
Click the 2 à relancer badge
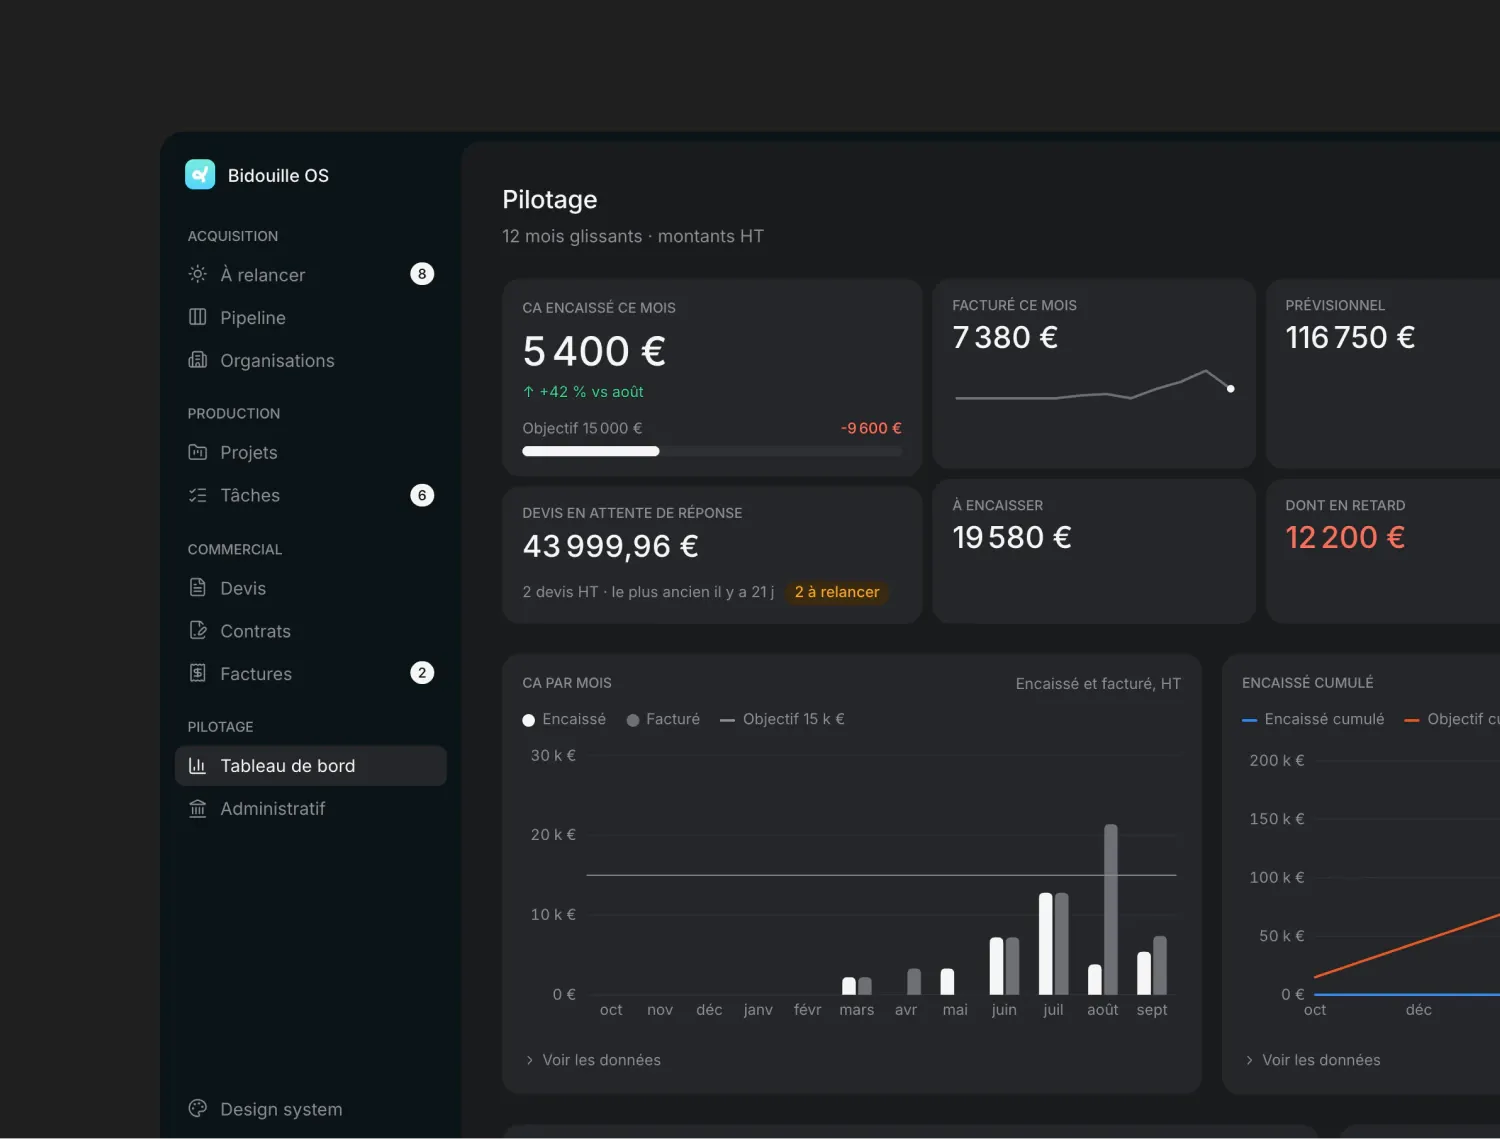click(837, 592)
